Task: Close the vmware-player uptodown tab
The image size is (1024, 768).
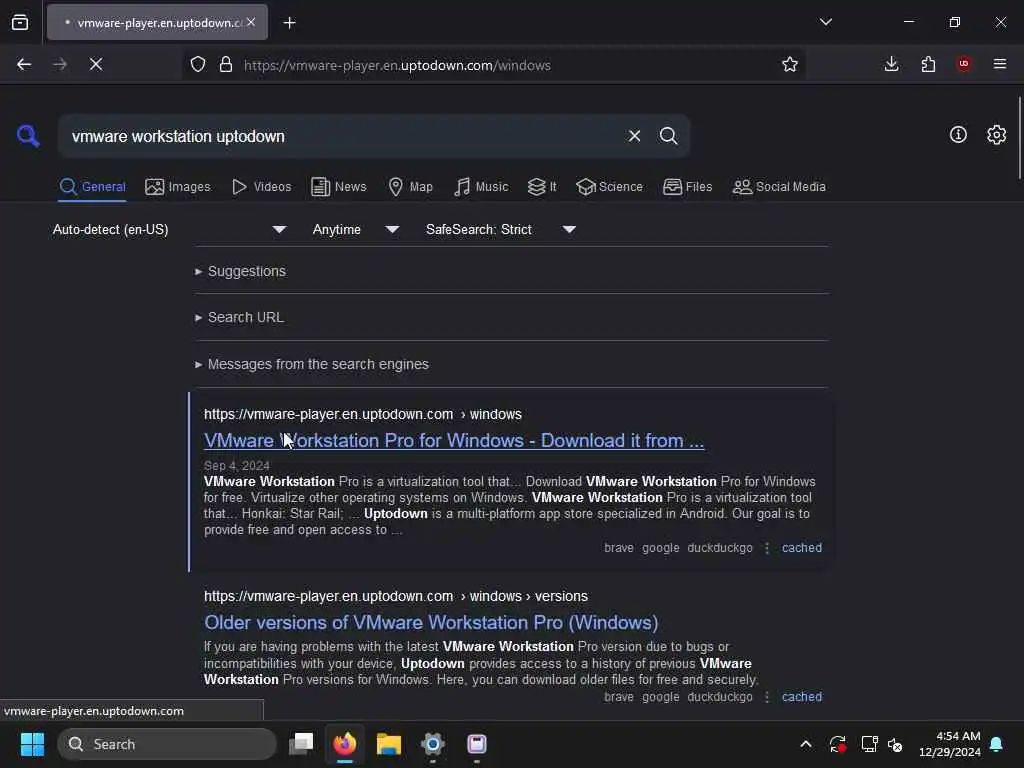Action: tap(251, 22)
